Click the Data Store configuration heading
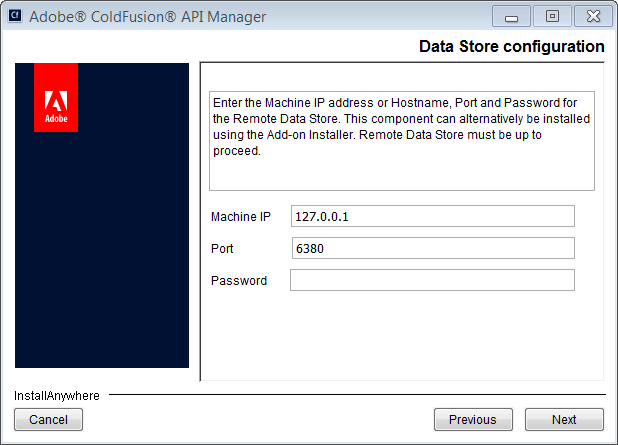The width and height of the screenshot is (618, 445). pyautogui.click(x=511, y=47)
